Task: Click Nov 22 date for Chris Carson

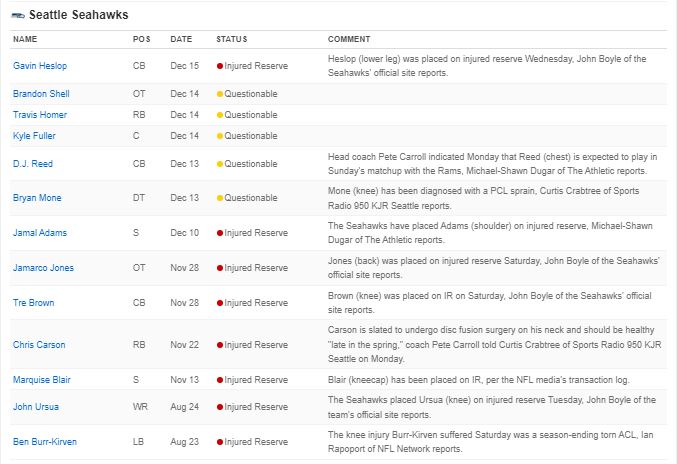Action: (x=185, y=344)
